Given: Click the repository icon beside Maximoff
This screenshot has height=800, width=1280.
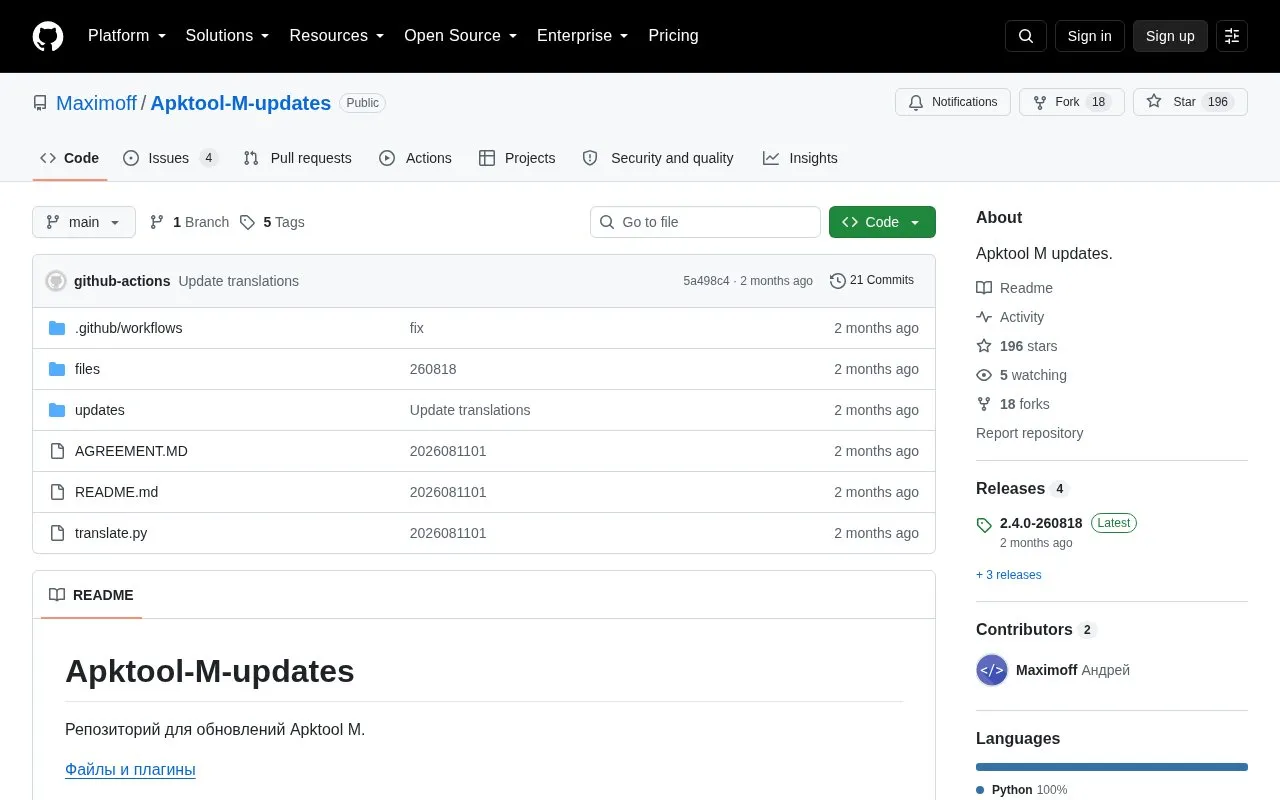Looking at the screenshot, I should click(40, 103).
